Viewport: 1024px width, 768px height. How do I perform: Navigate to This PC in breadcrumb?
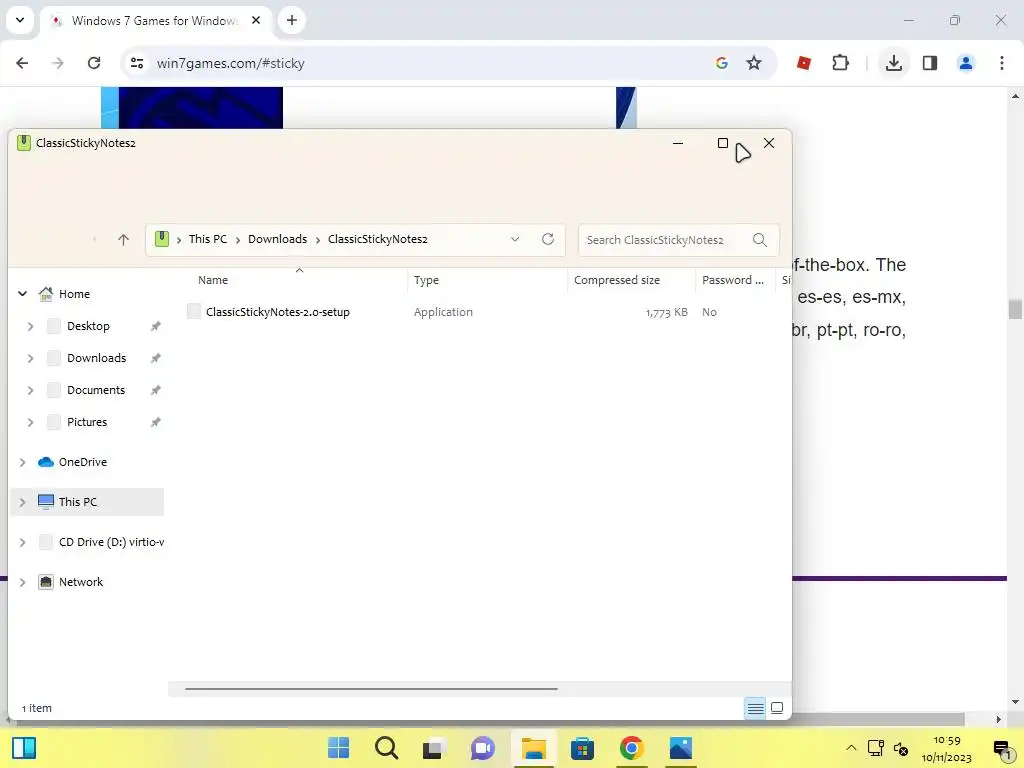click(208, 239)
